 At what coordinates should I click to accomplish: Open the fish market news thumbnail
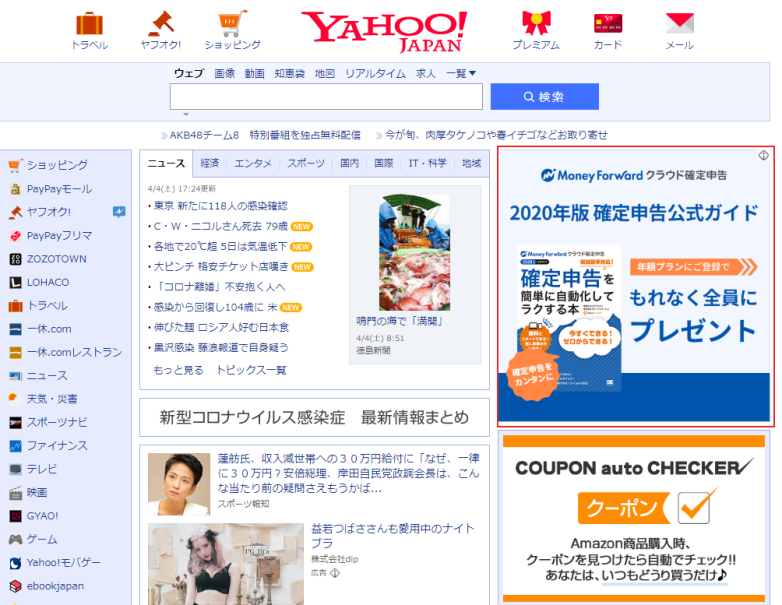tap(414, 251)
